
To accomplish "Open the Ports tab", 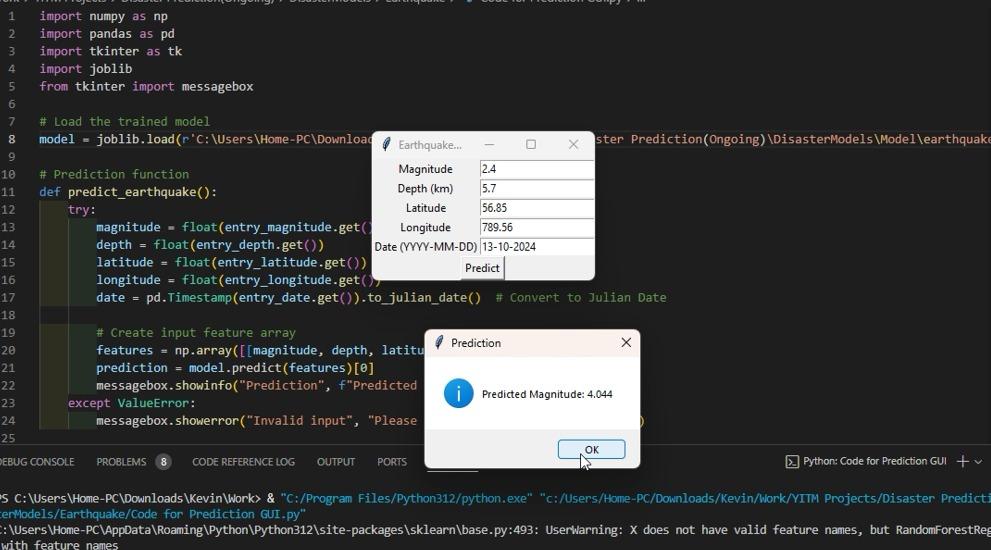I will 392,462.
